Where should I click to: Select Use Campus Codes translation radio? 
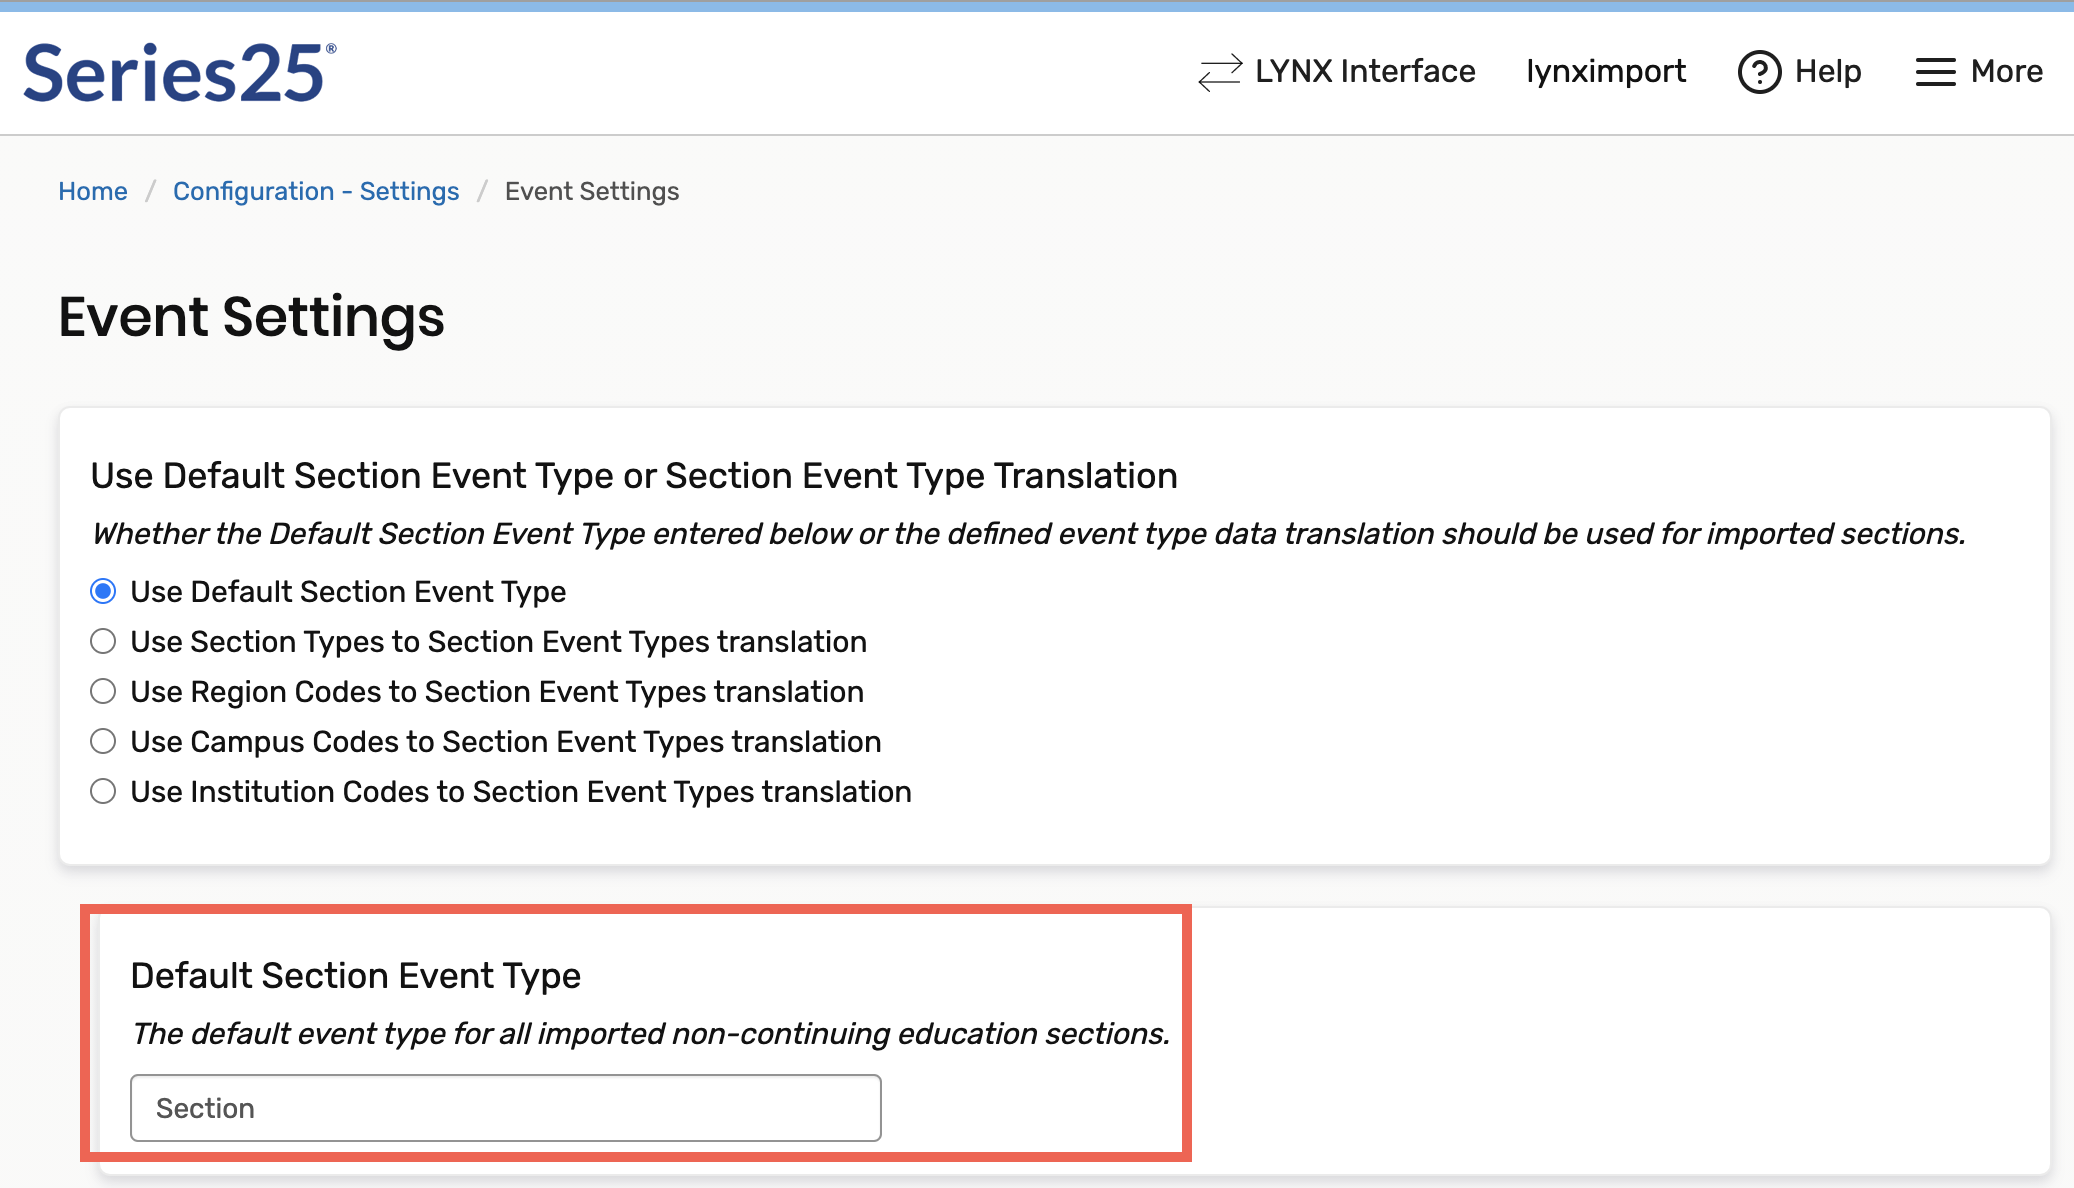[103, 742]
